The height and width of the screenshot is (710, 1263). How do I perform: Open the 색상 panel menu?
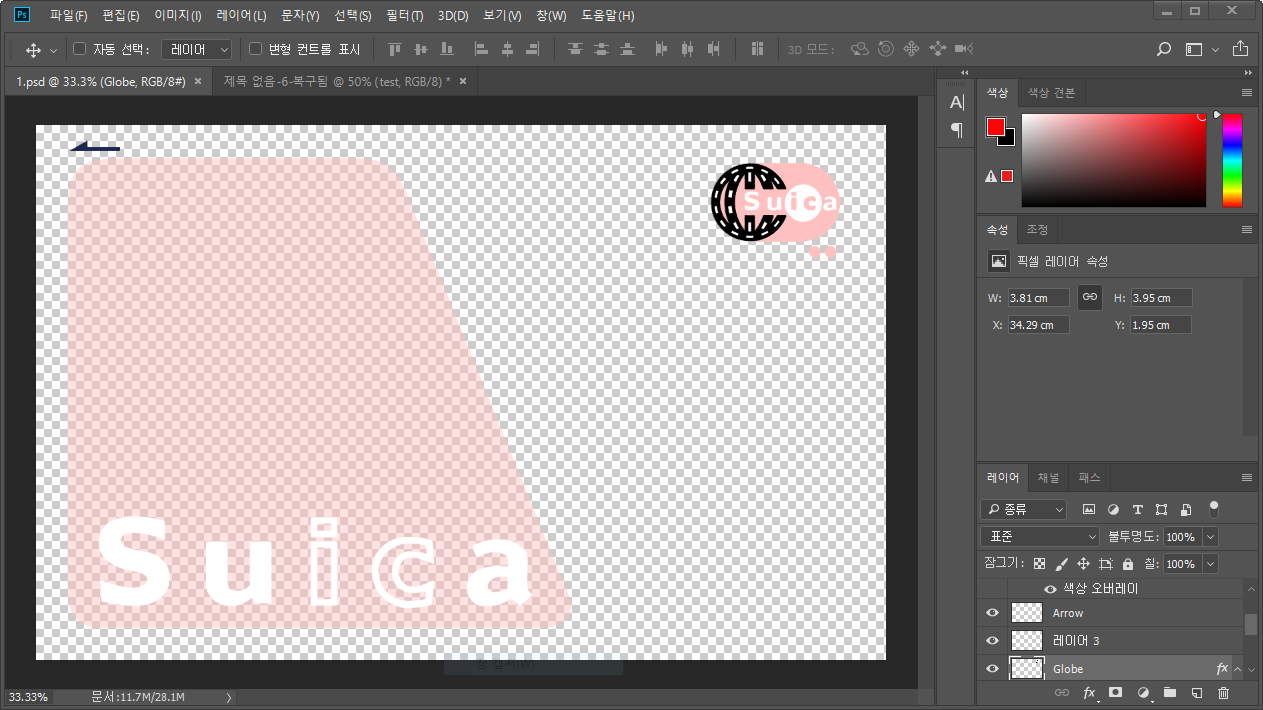pyautogui.click(x=1247, y=92)
